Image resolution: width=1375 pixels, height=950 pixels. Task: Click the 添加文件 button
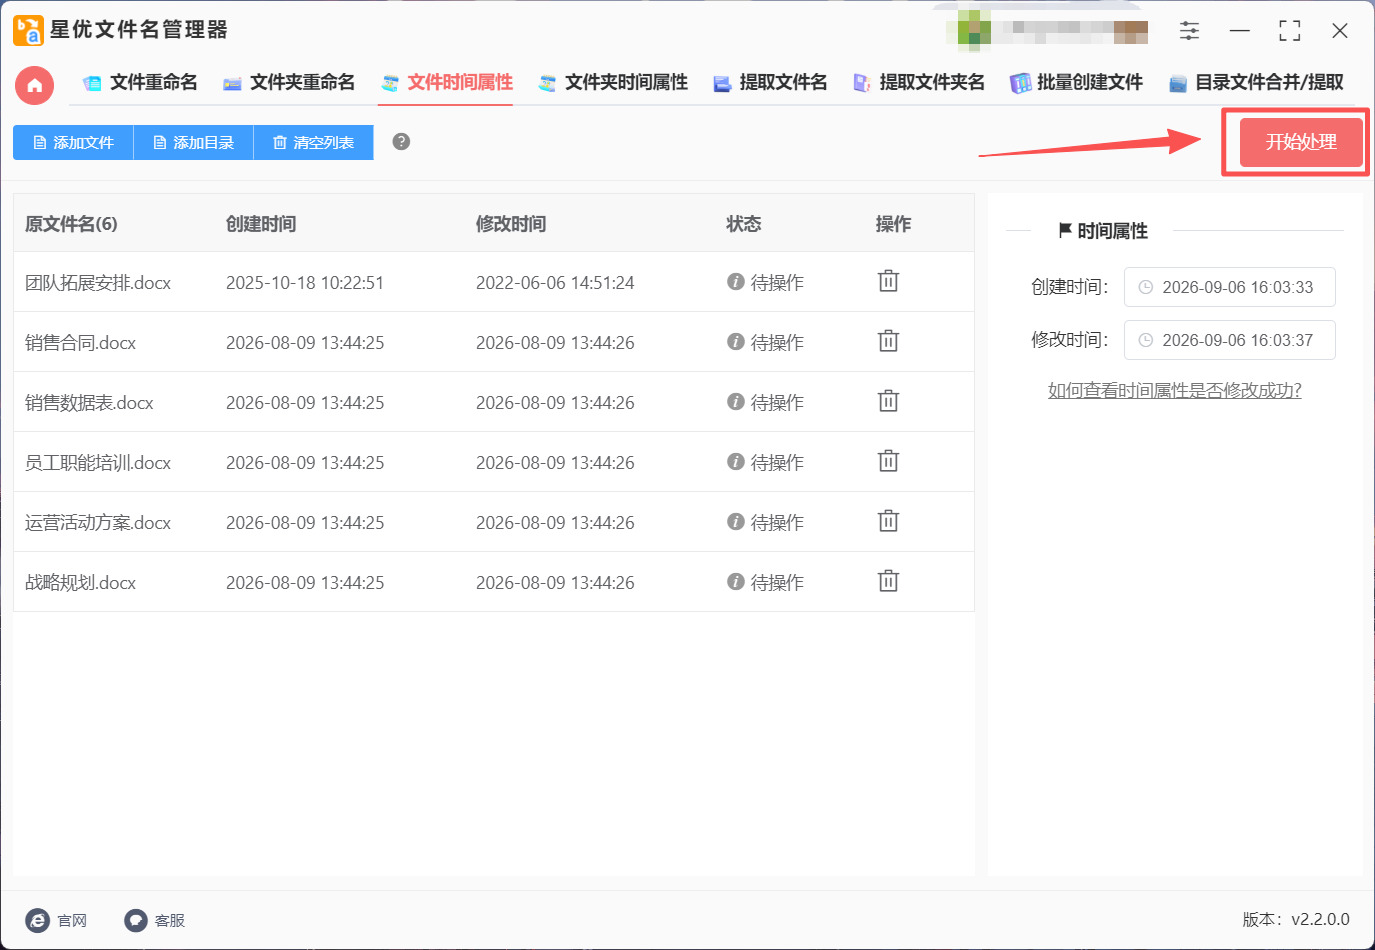73,142
